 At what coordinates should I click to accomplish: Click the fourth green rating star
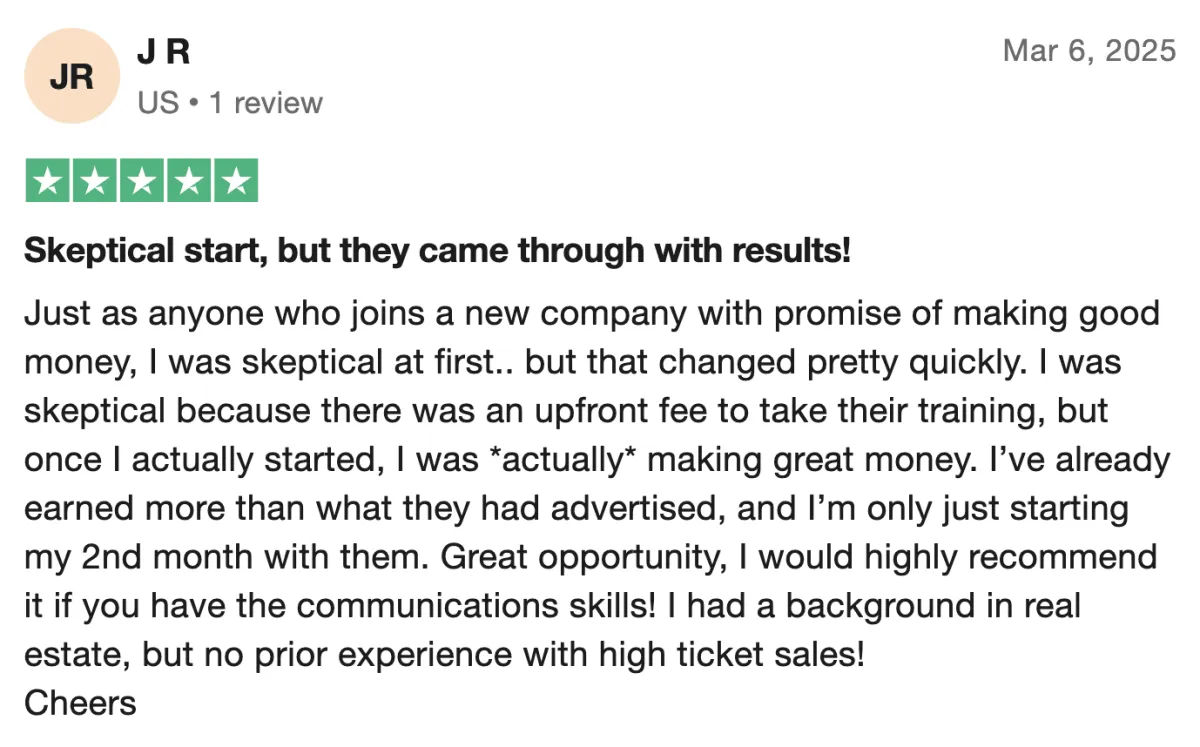pos(188,181)
